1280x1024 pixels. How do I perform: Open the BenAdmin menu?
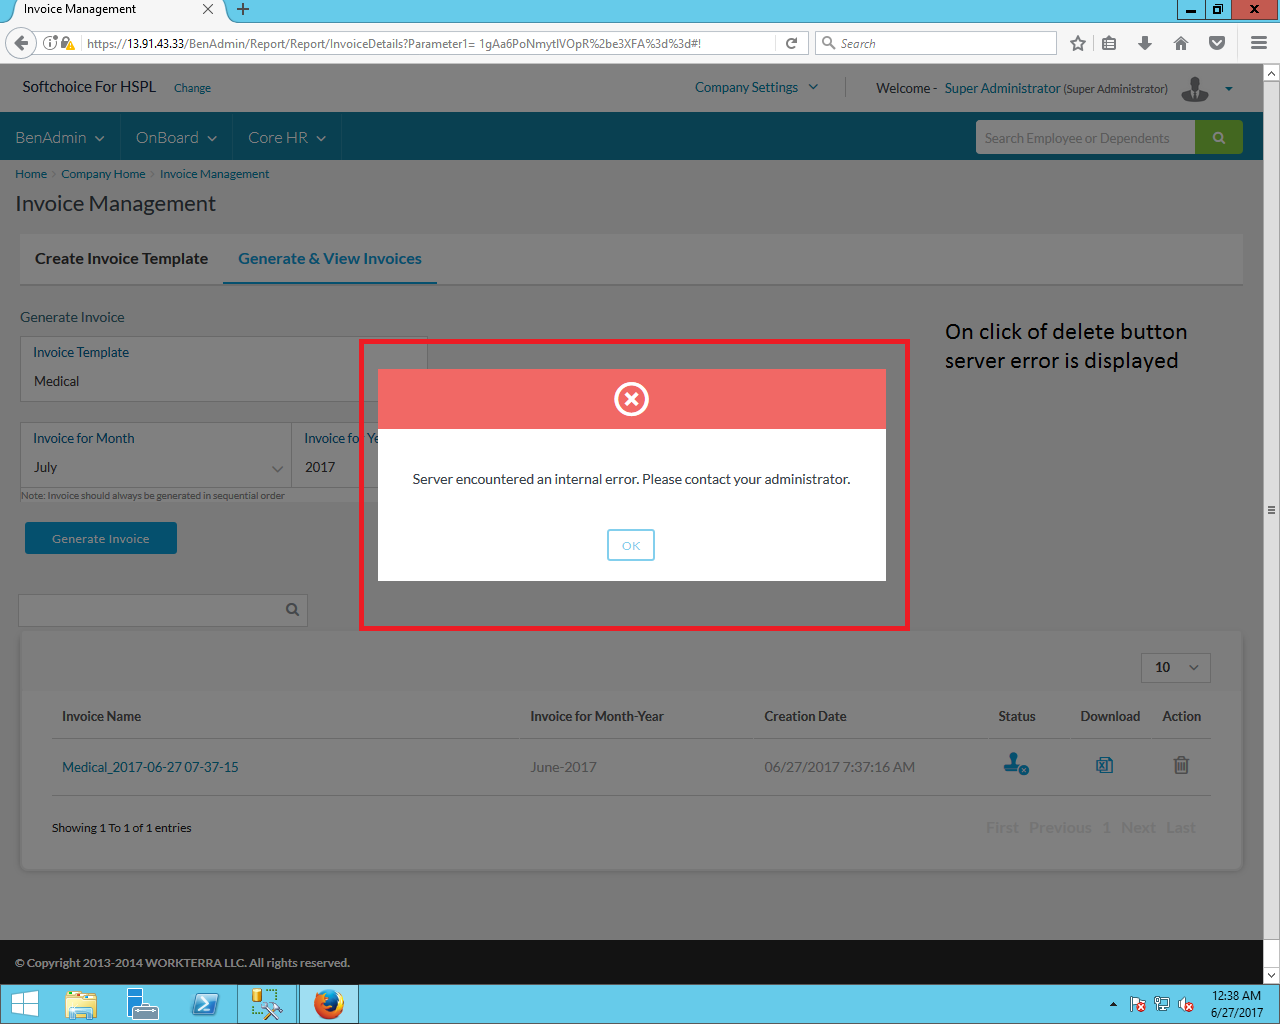[x=59, y=138]
